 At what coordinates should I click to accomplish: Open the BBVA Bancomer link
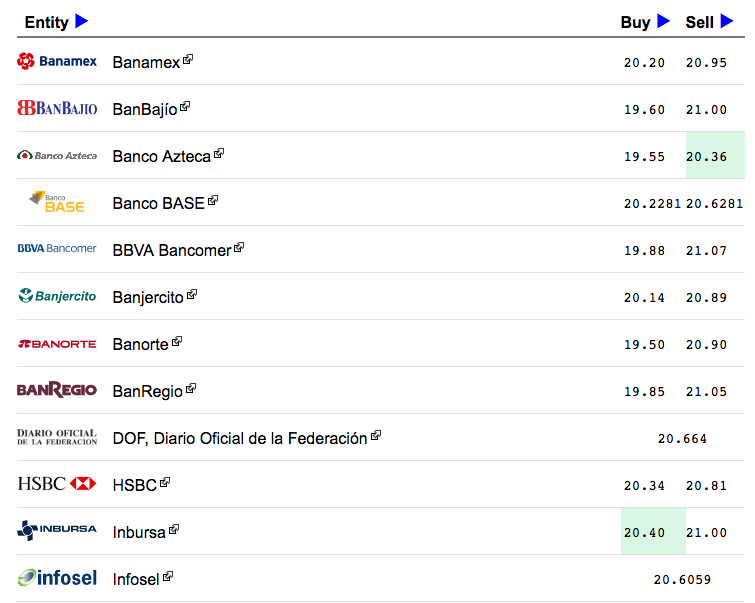[171, 250]
